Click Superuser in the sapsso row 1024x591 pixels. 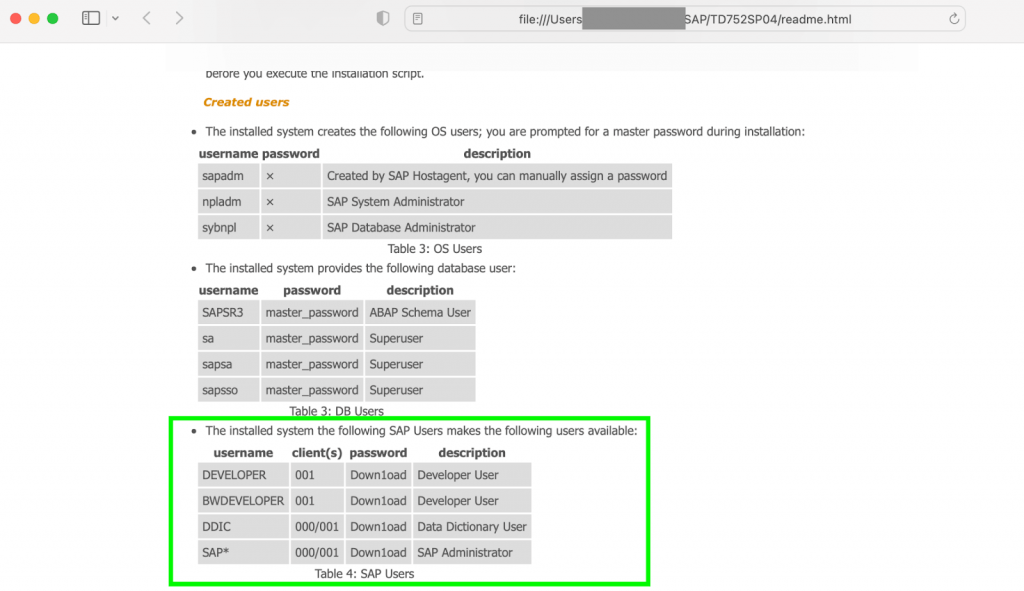[420, 390]
